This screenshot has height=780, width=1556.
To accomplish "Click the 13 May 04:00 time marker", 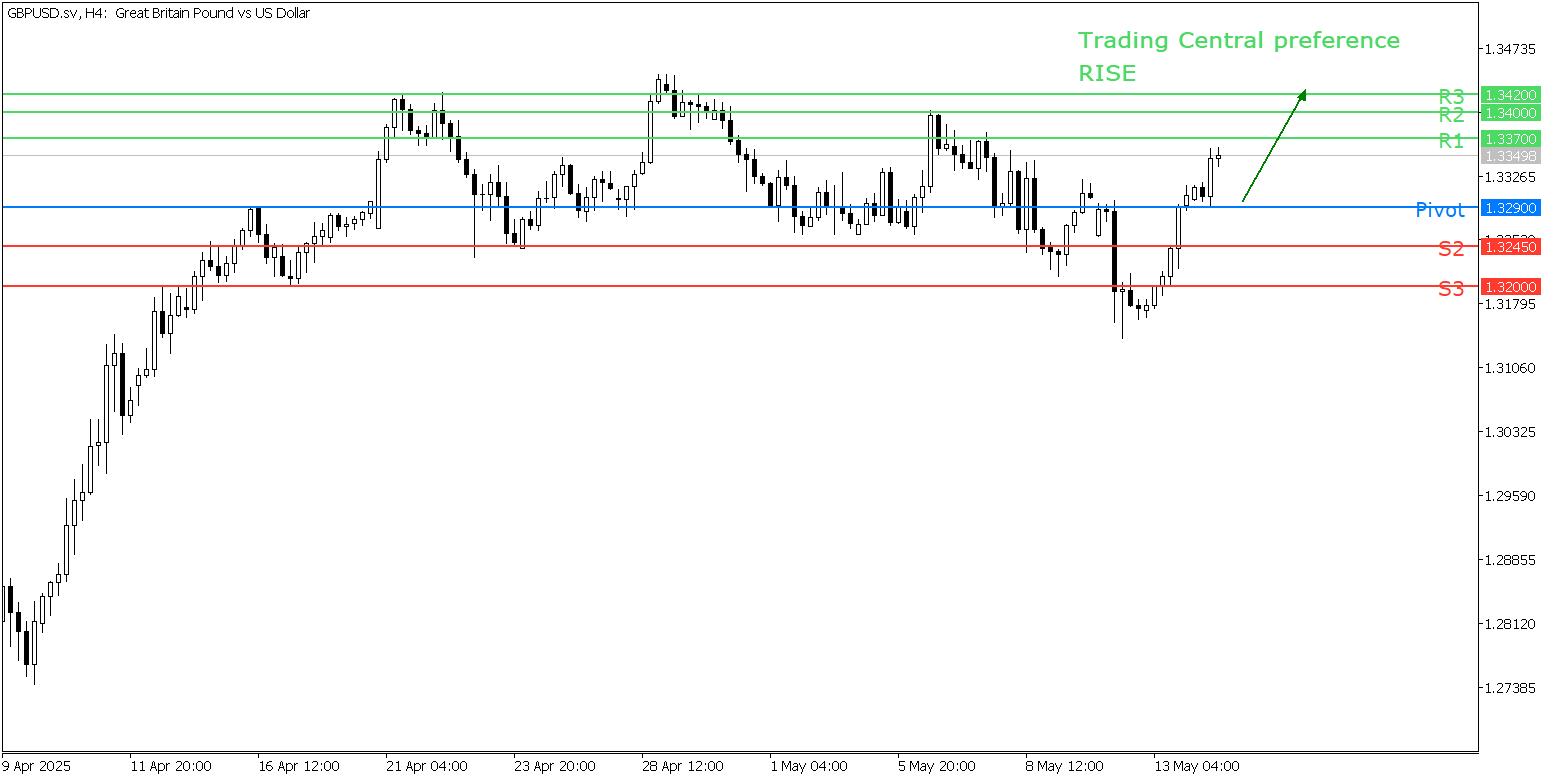I will [x=1197, y=766].
